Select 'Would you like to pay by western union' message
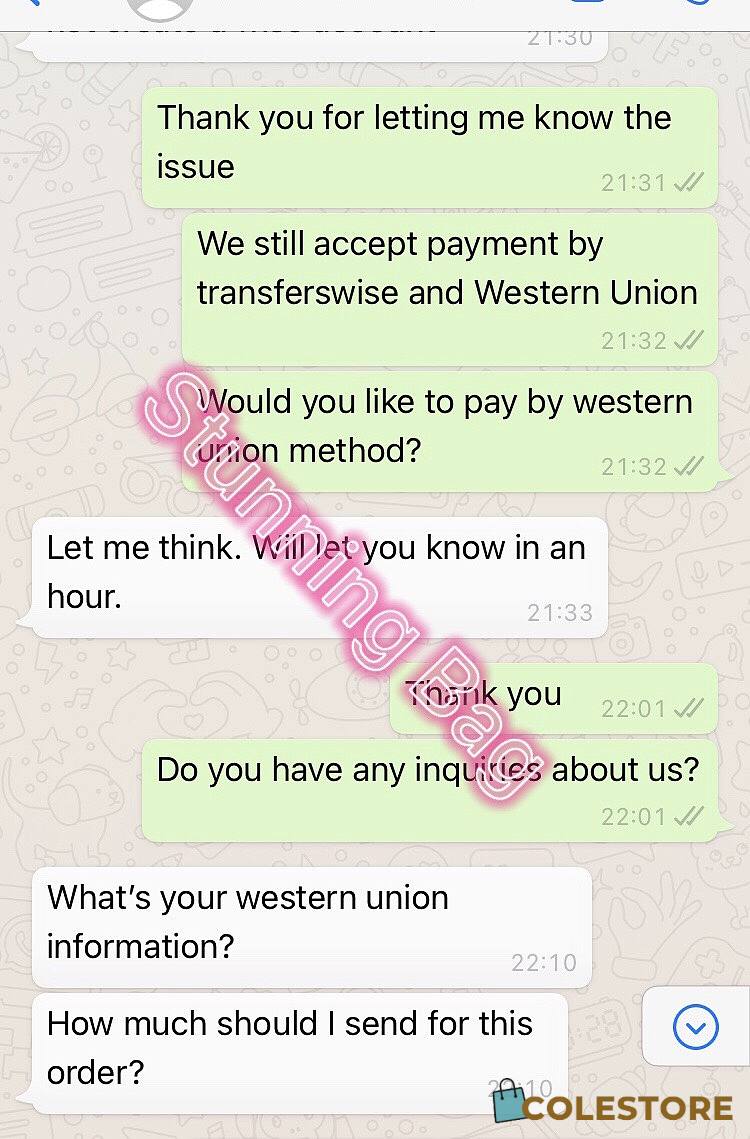The image size is (750, 1139). [x=450, y=431]
